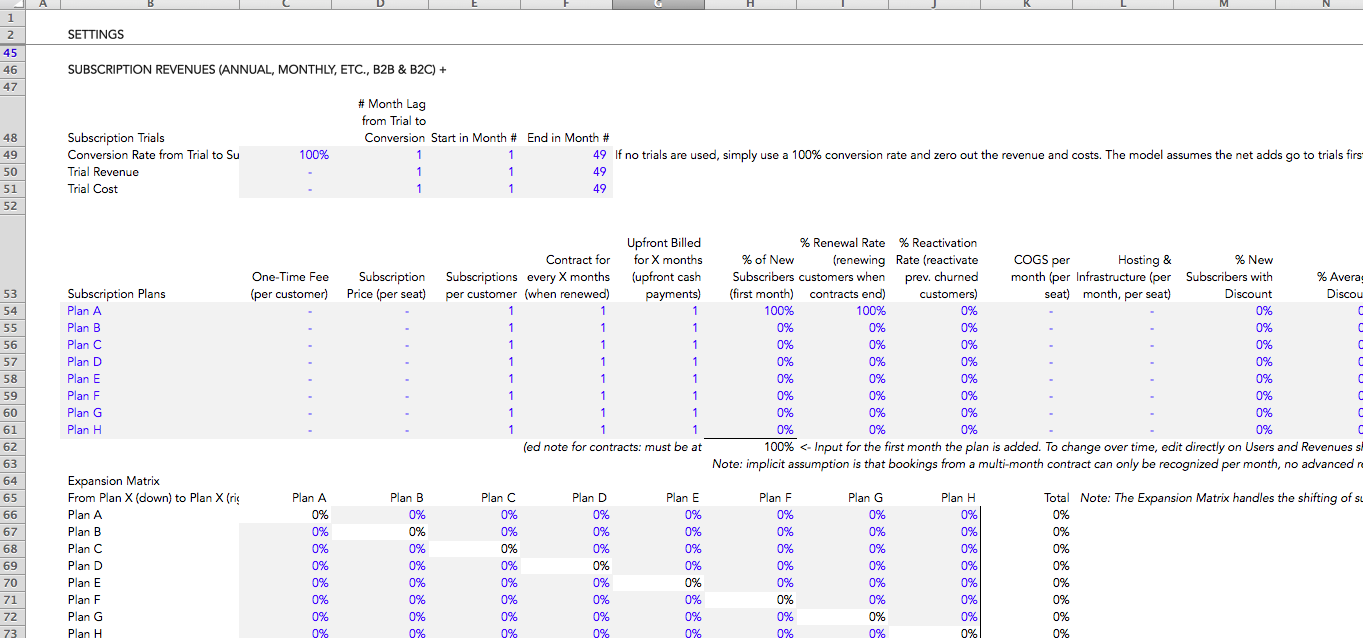Image resolution: width=1363 pixels, height=638 pixels.
Task: Click the 'If no trials are used' note
Action: click(988, 155)
